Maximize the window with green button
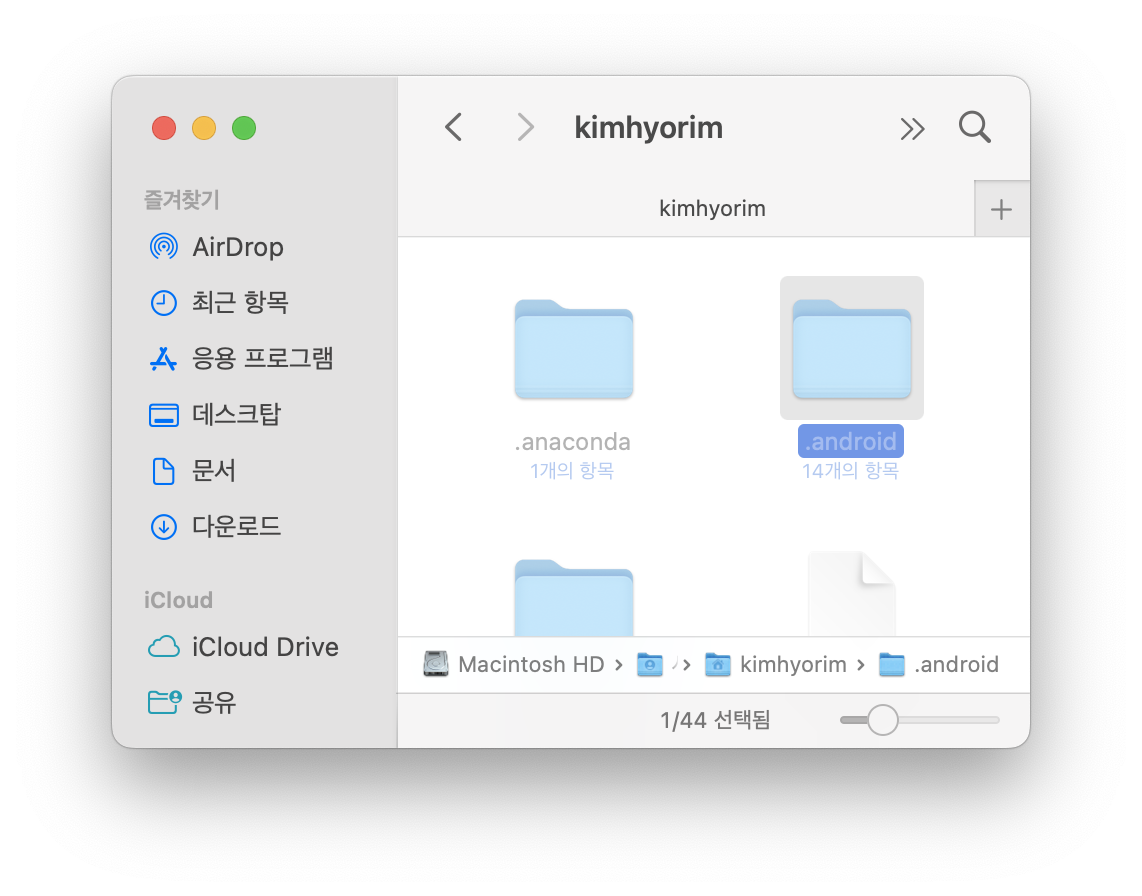 pyautogui.click(x=244, y=127)
